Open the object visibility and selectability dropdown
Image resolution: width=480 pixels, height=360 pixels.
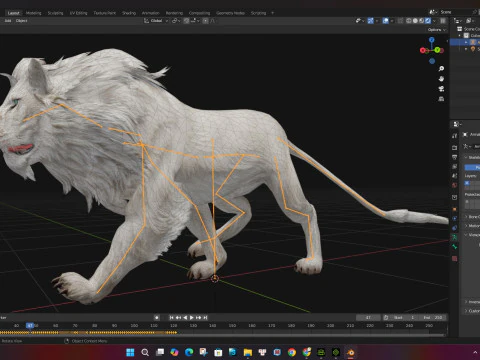pos(359,21)
